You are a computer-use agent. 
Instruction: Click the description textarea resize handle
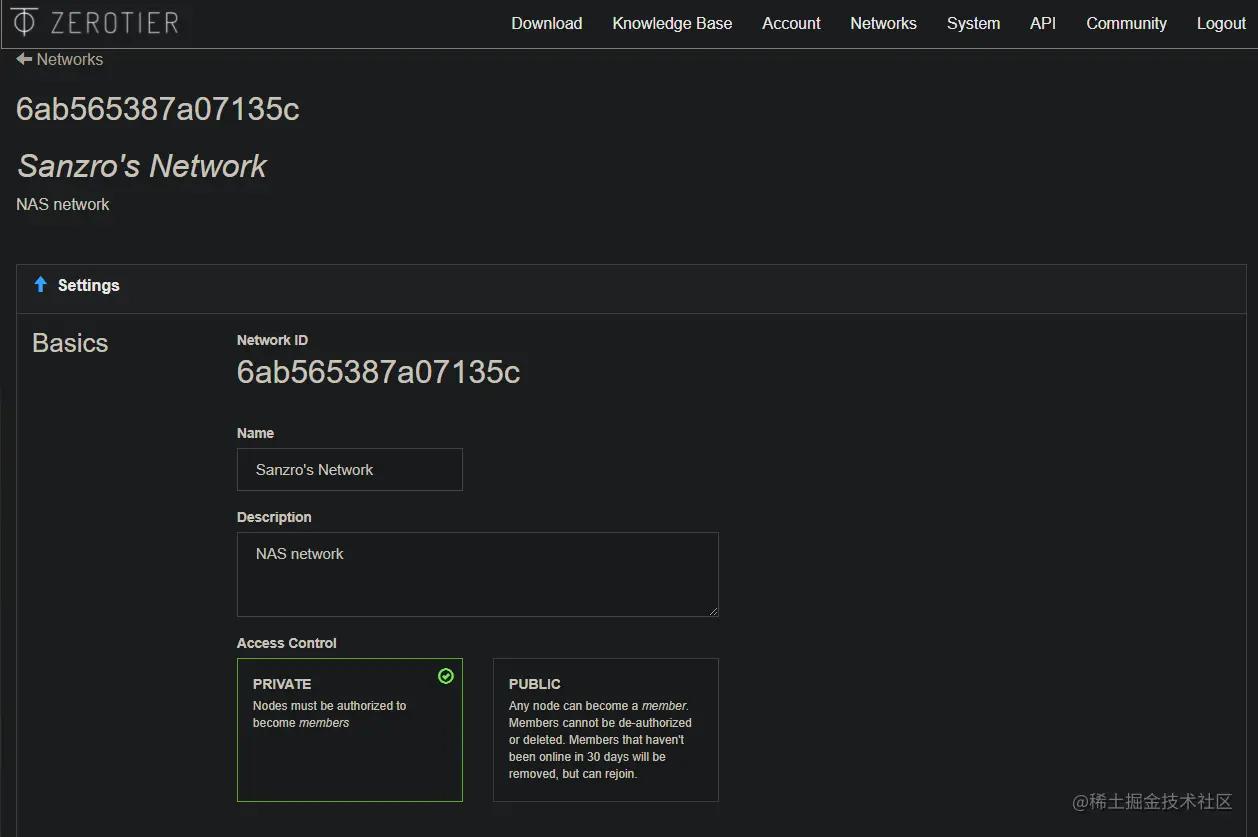coord(712,610)
